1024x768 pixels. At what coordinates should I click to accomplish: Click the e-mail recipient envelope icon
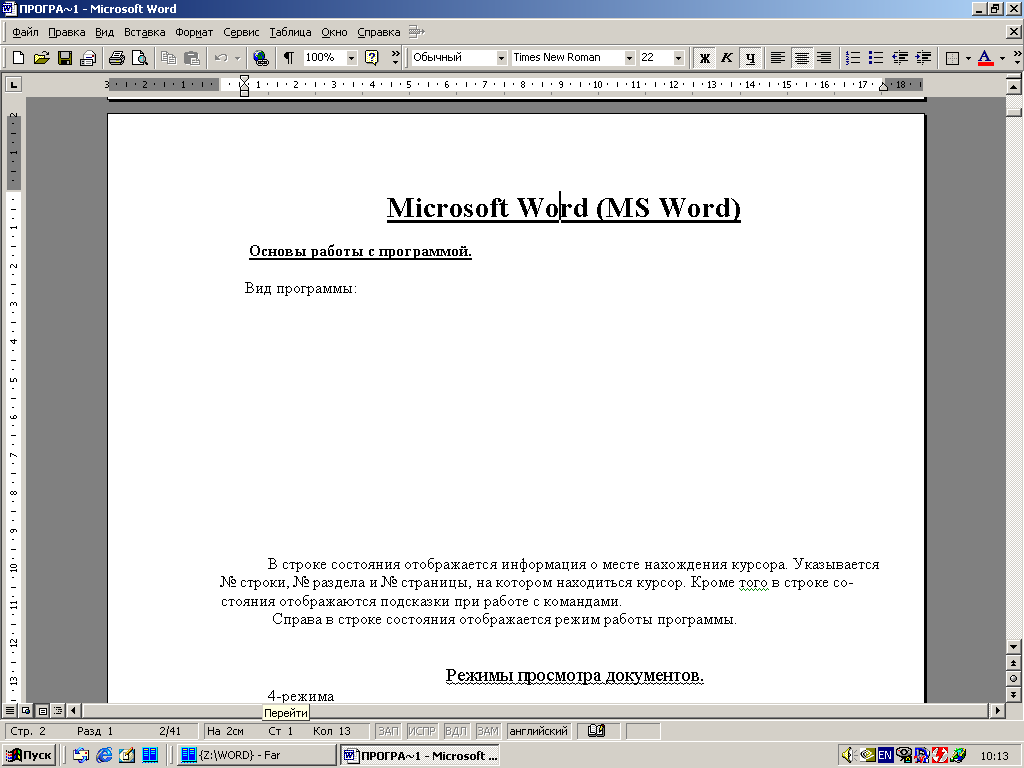(x=88, y=57)
